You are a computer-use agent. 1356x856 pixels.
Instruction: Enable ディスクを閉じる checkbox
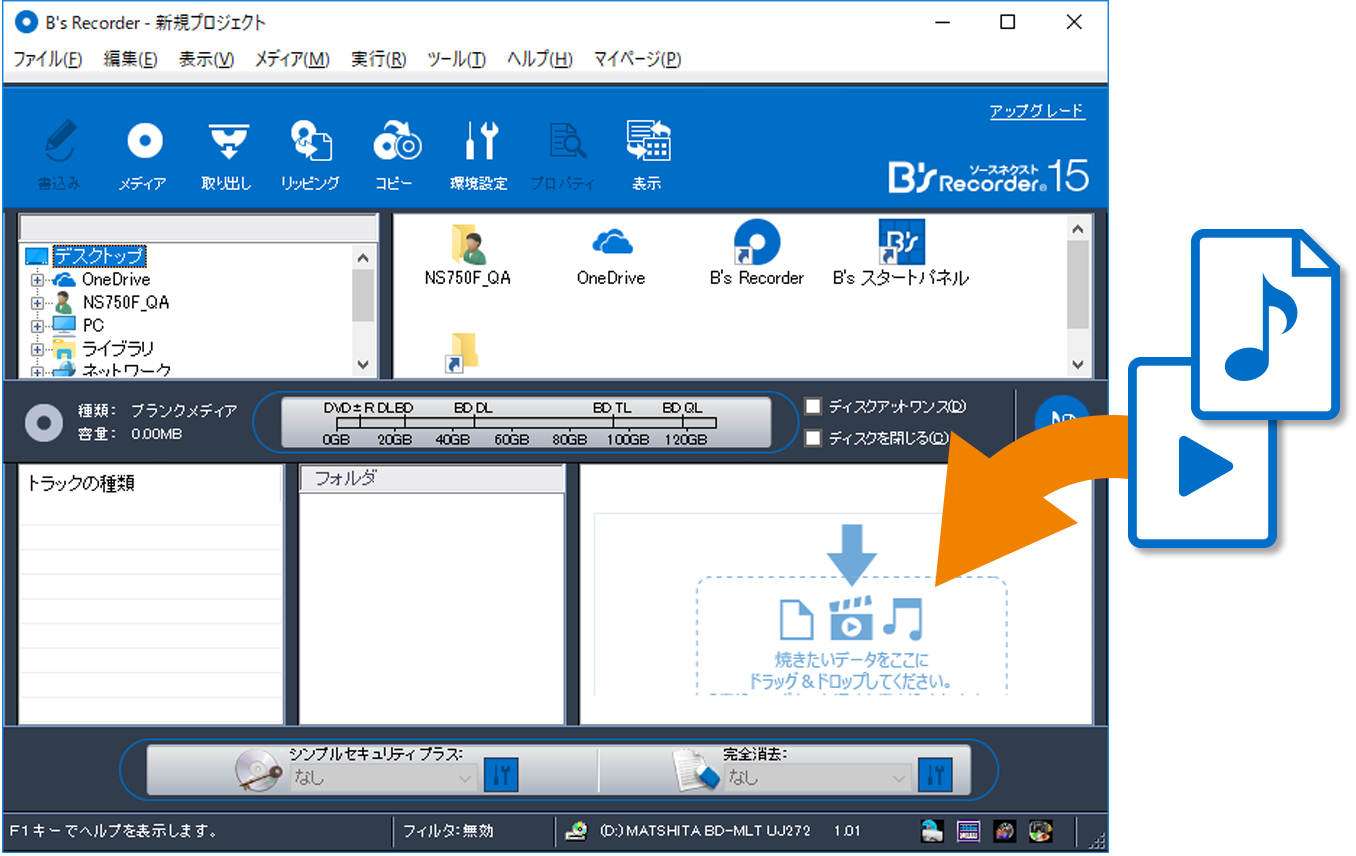(x=813, y=438)
